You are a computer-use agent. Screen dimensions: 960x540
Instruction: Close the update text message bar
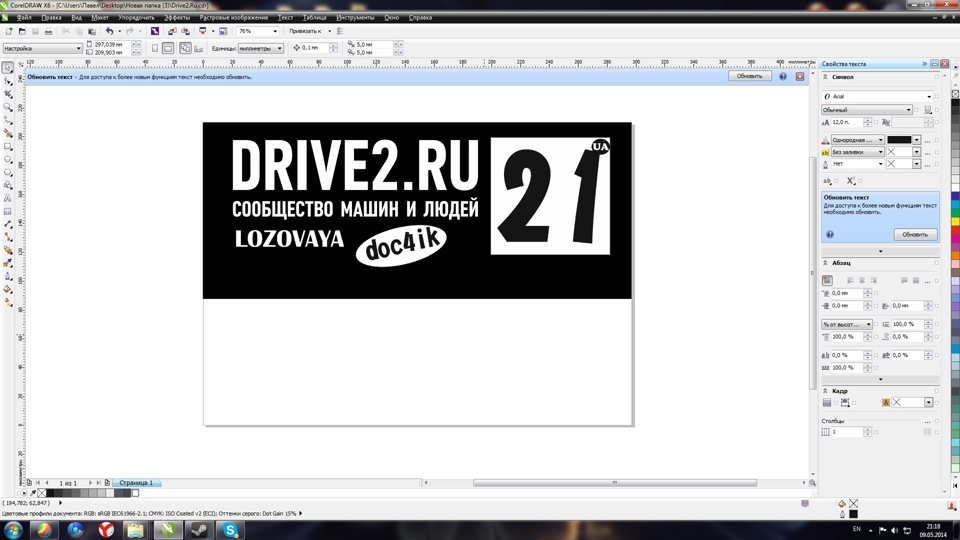pos(800,77)
